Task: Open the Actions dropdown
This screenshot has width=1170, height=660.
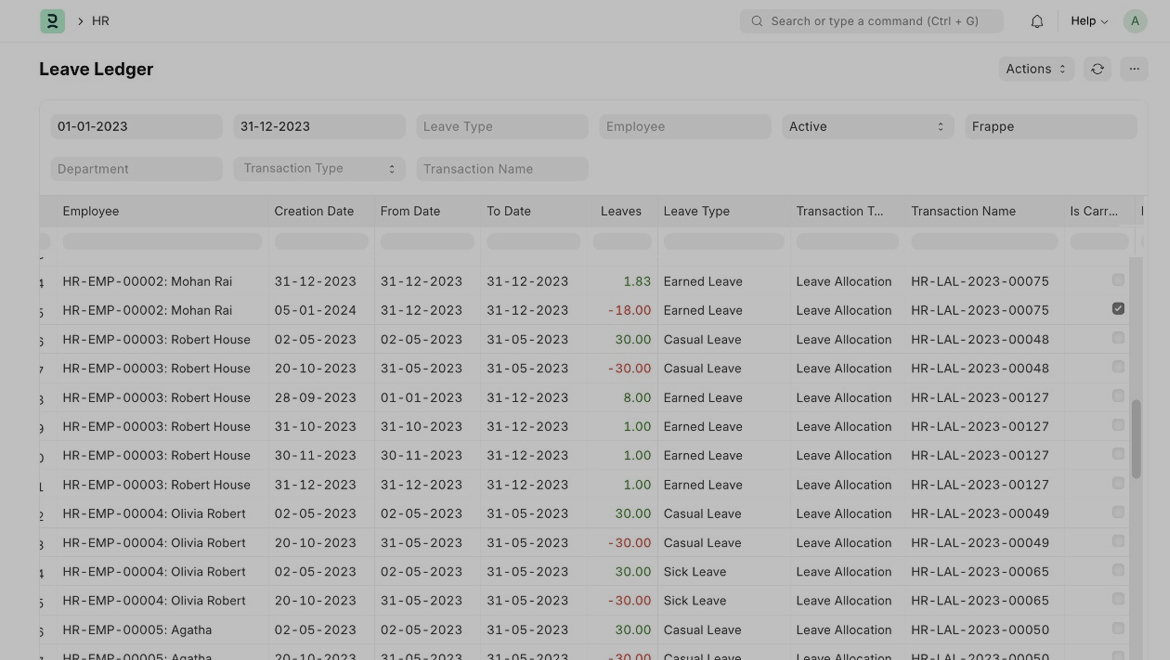Action: 1035,69
